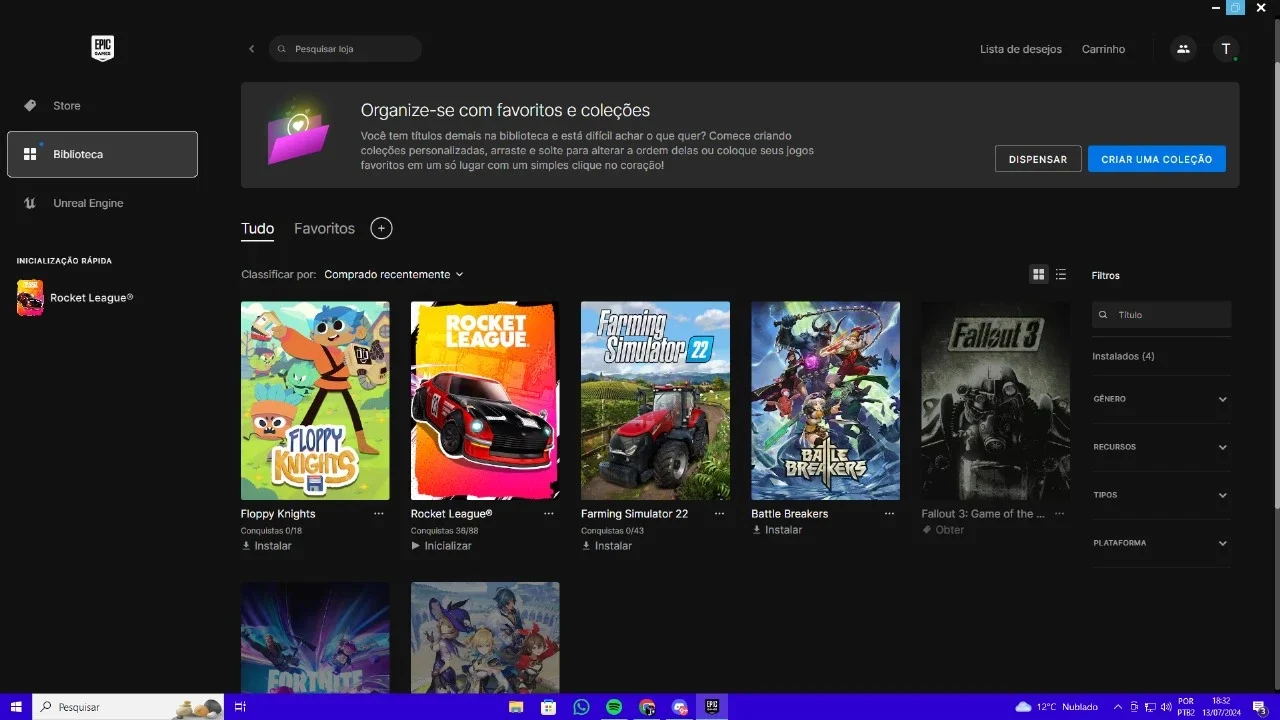Click Inicializar for Rocket League

pos(441,546)
